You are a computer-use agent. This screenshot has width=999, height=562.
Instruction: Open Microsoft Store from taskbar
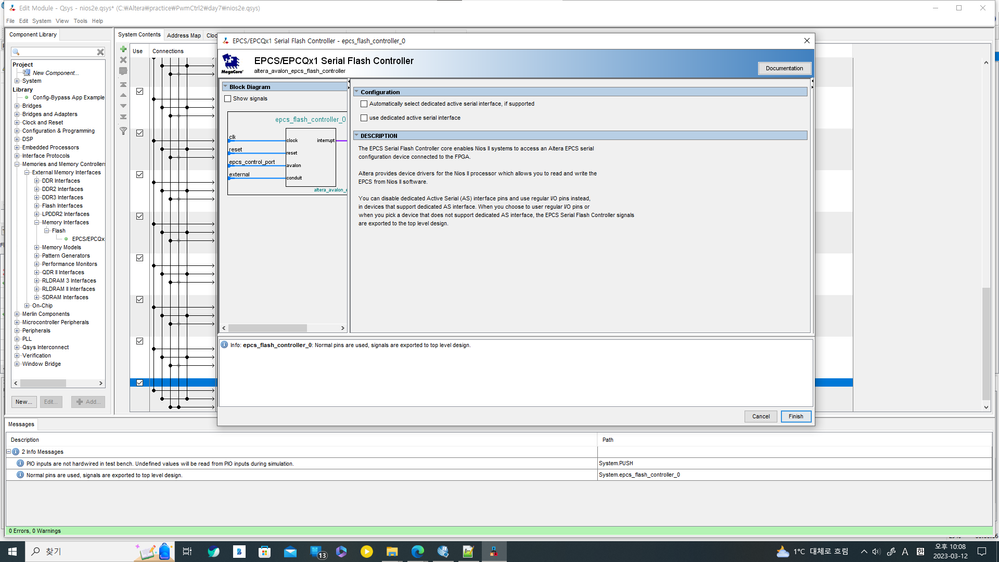point(264,551)
